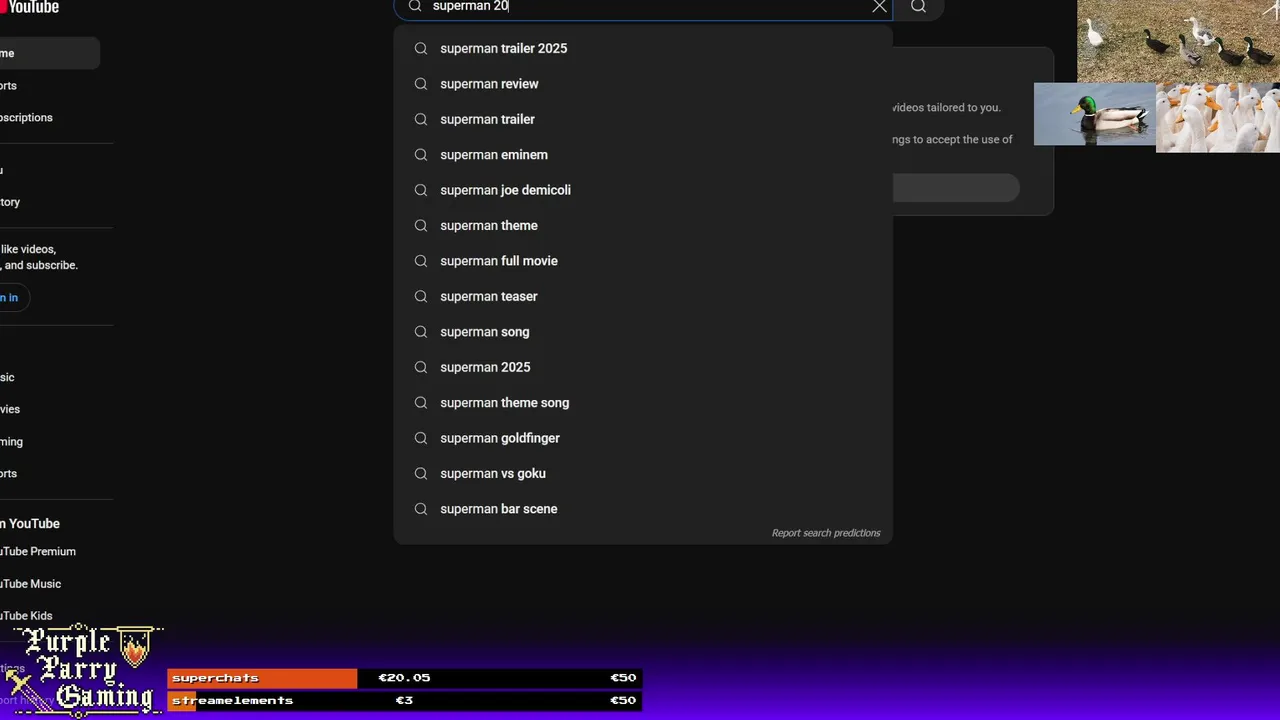Open 'Report search predictions' link
Screen dimensions: 1280x720
(826, 533)
